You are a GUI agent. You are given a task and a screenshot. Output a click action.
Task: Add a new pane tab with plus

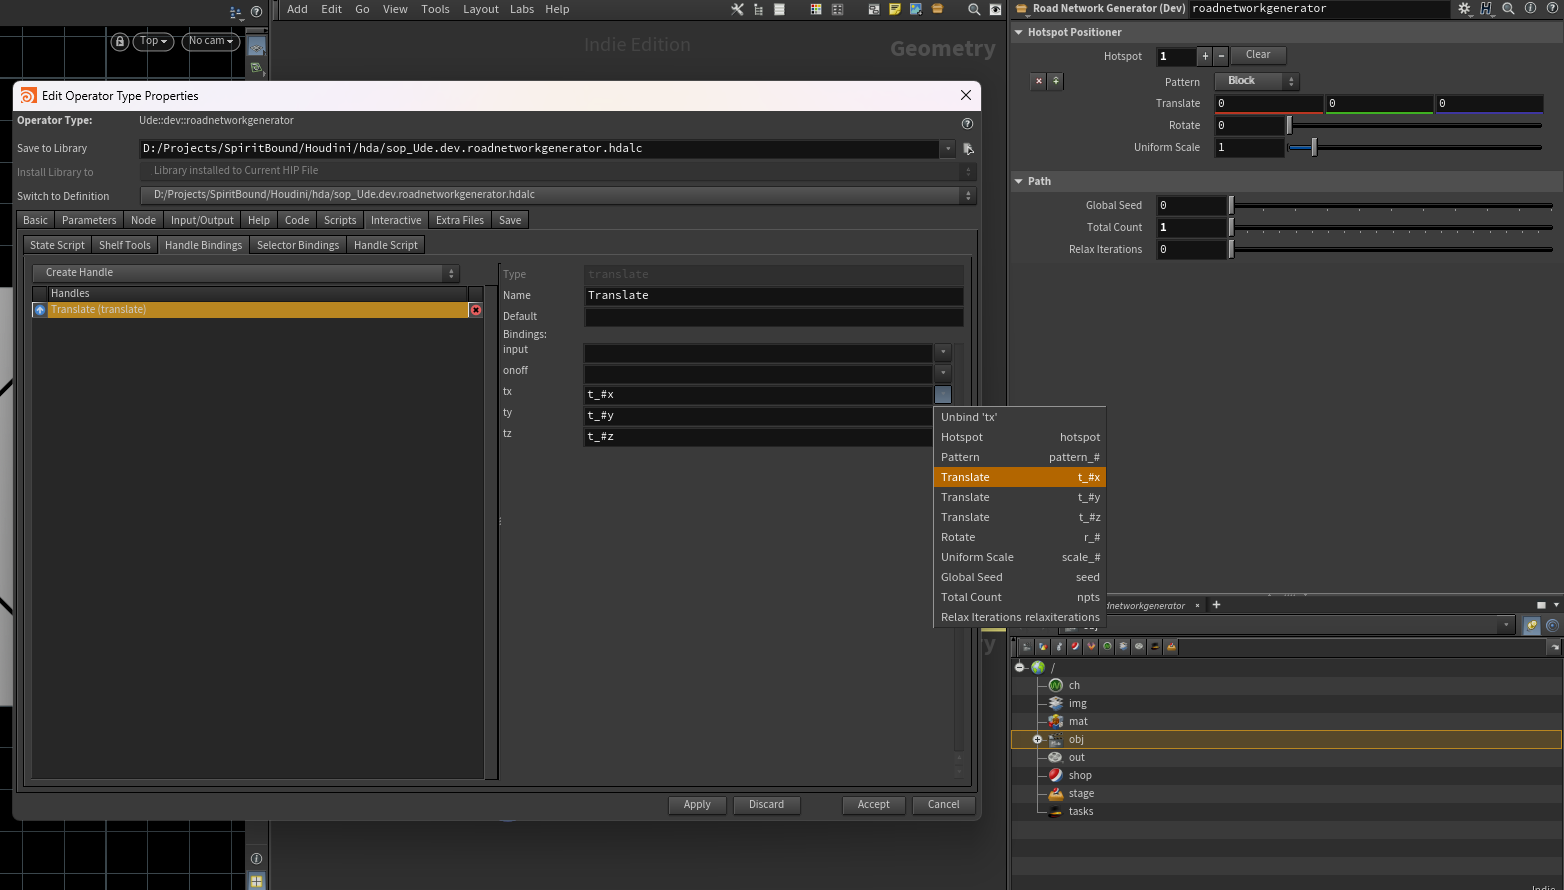click(1216, 605)
